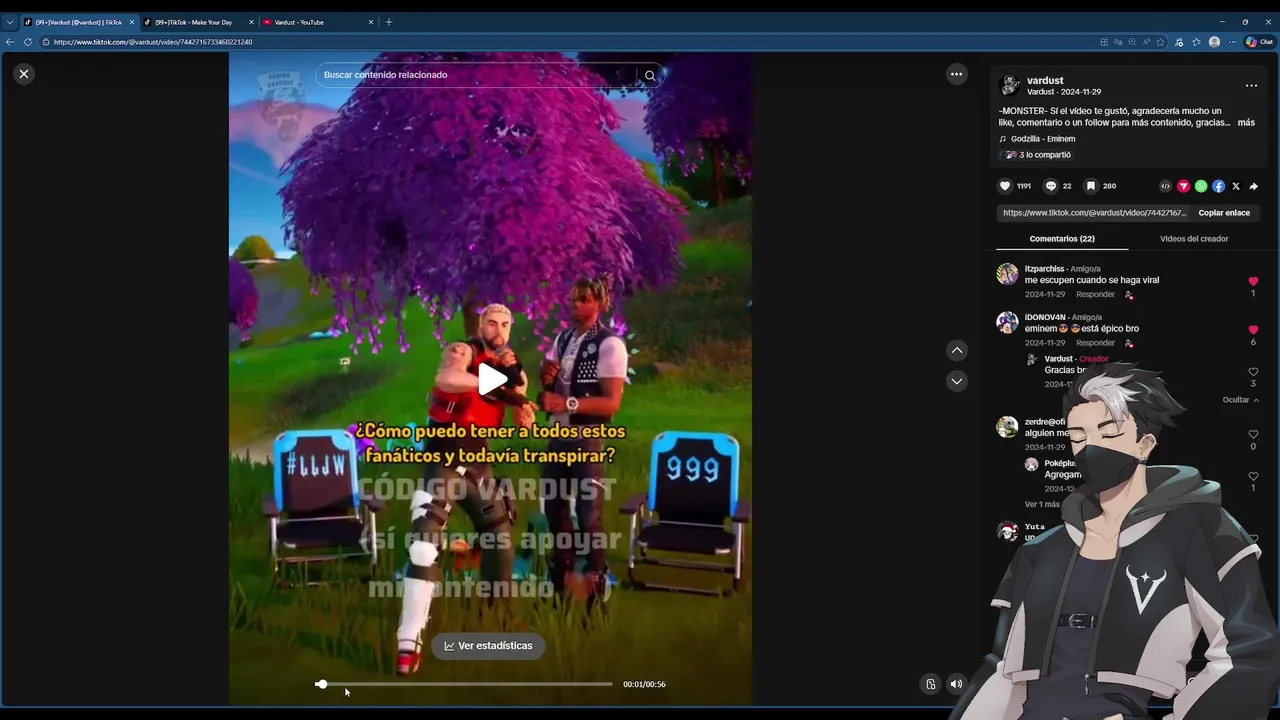
Task: Share video via X icon
Action: (x=1236, y=186)
